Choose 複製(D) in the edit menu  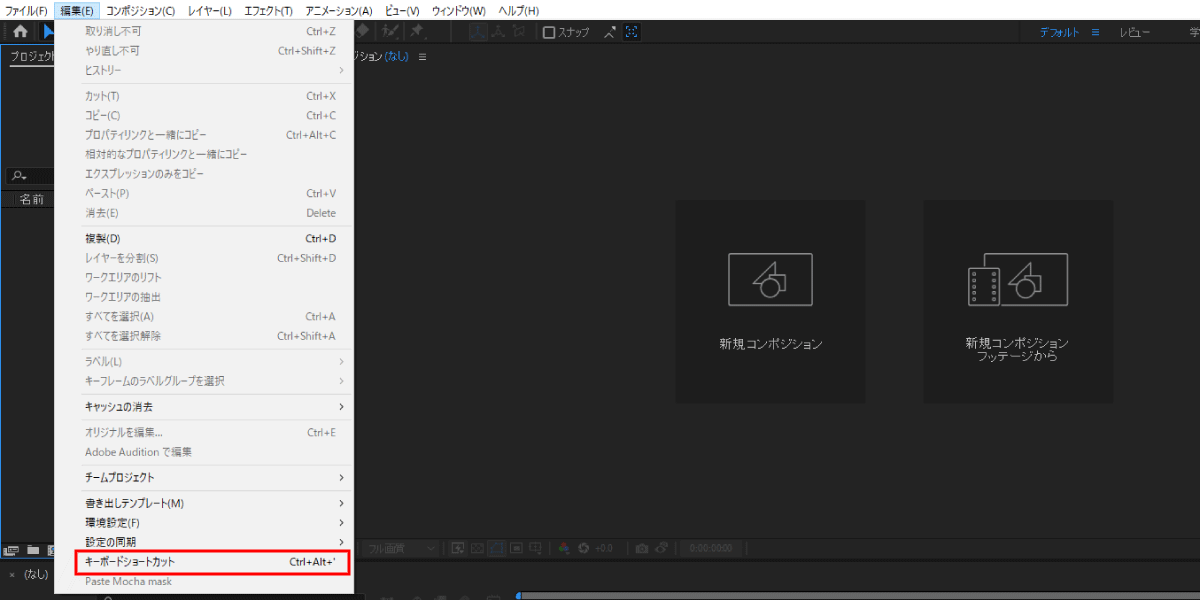(203, 238)
